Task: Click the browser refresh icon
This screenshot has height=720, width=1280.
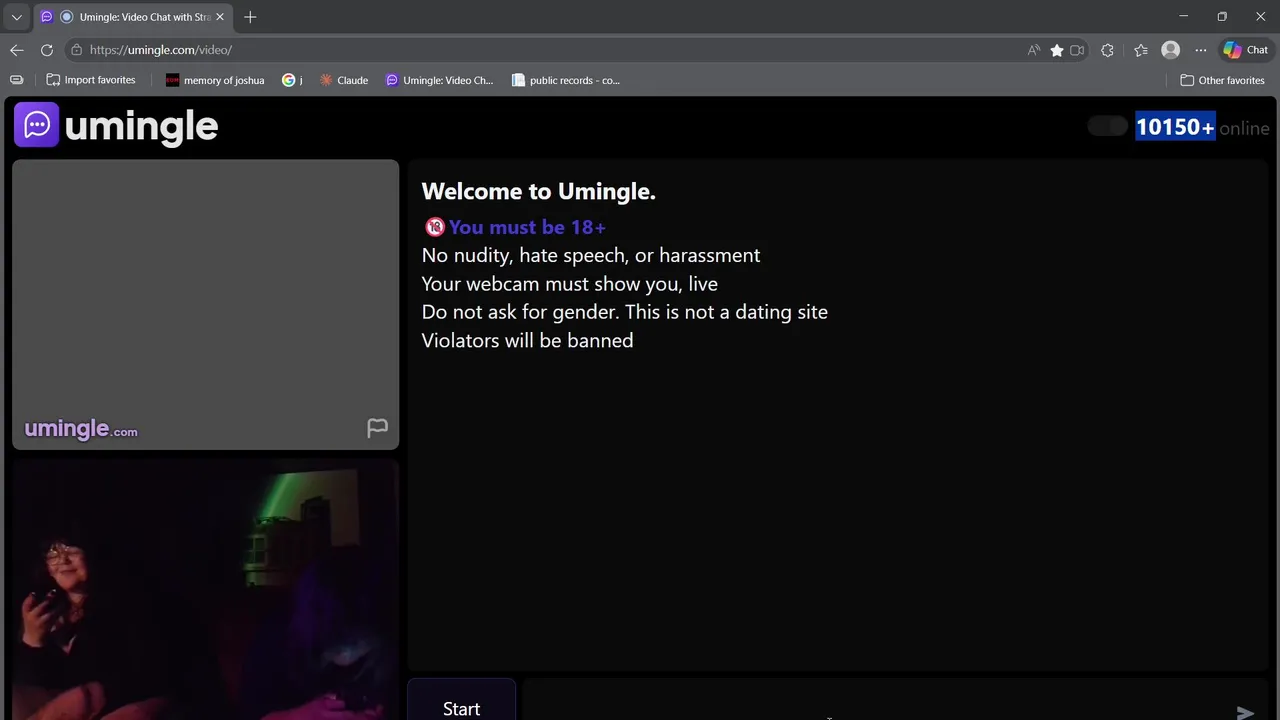Action: pos(47,50)
